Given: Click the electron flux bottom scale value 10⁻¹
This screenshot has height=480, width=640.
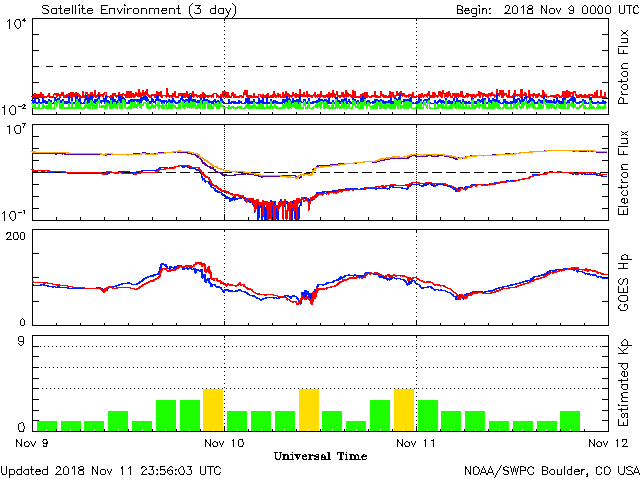Looking at the screenshot, I should (x=14, y=215).
